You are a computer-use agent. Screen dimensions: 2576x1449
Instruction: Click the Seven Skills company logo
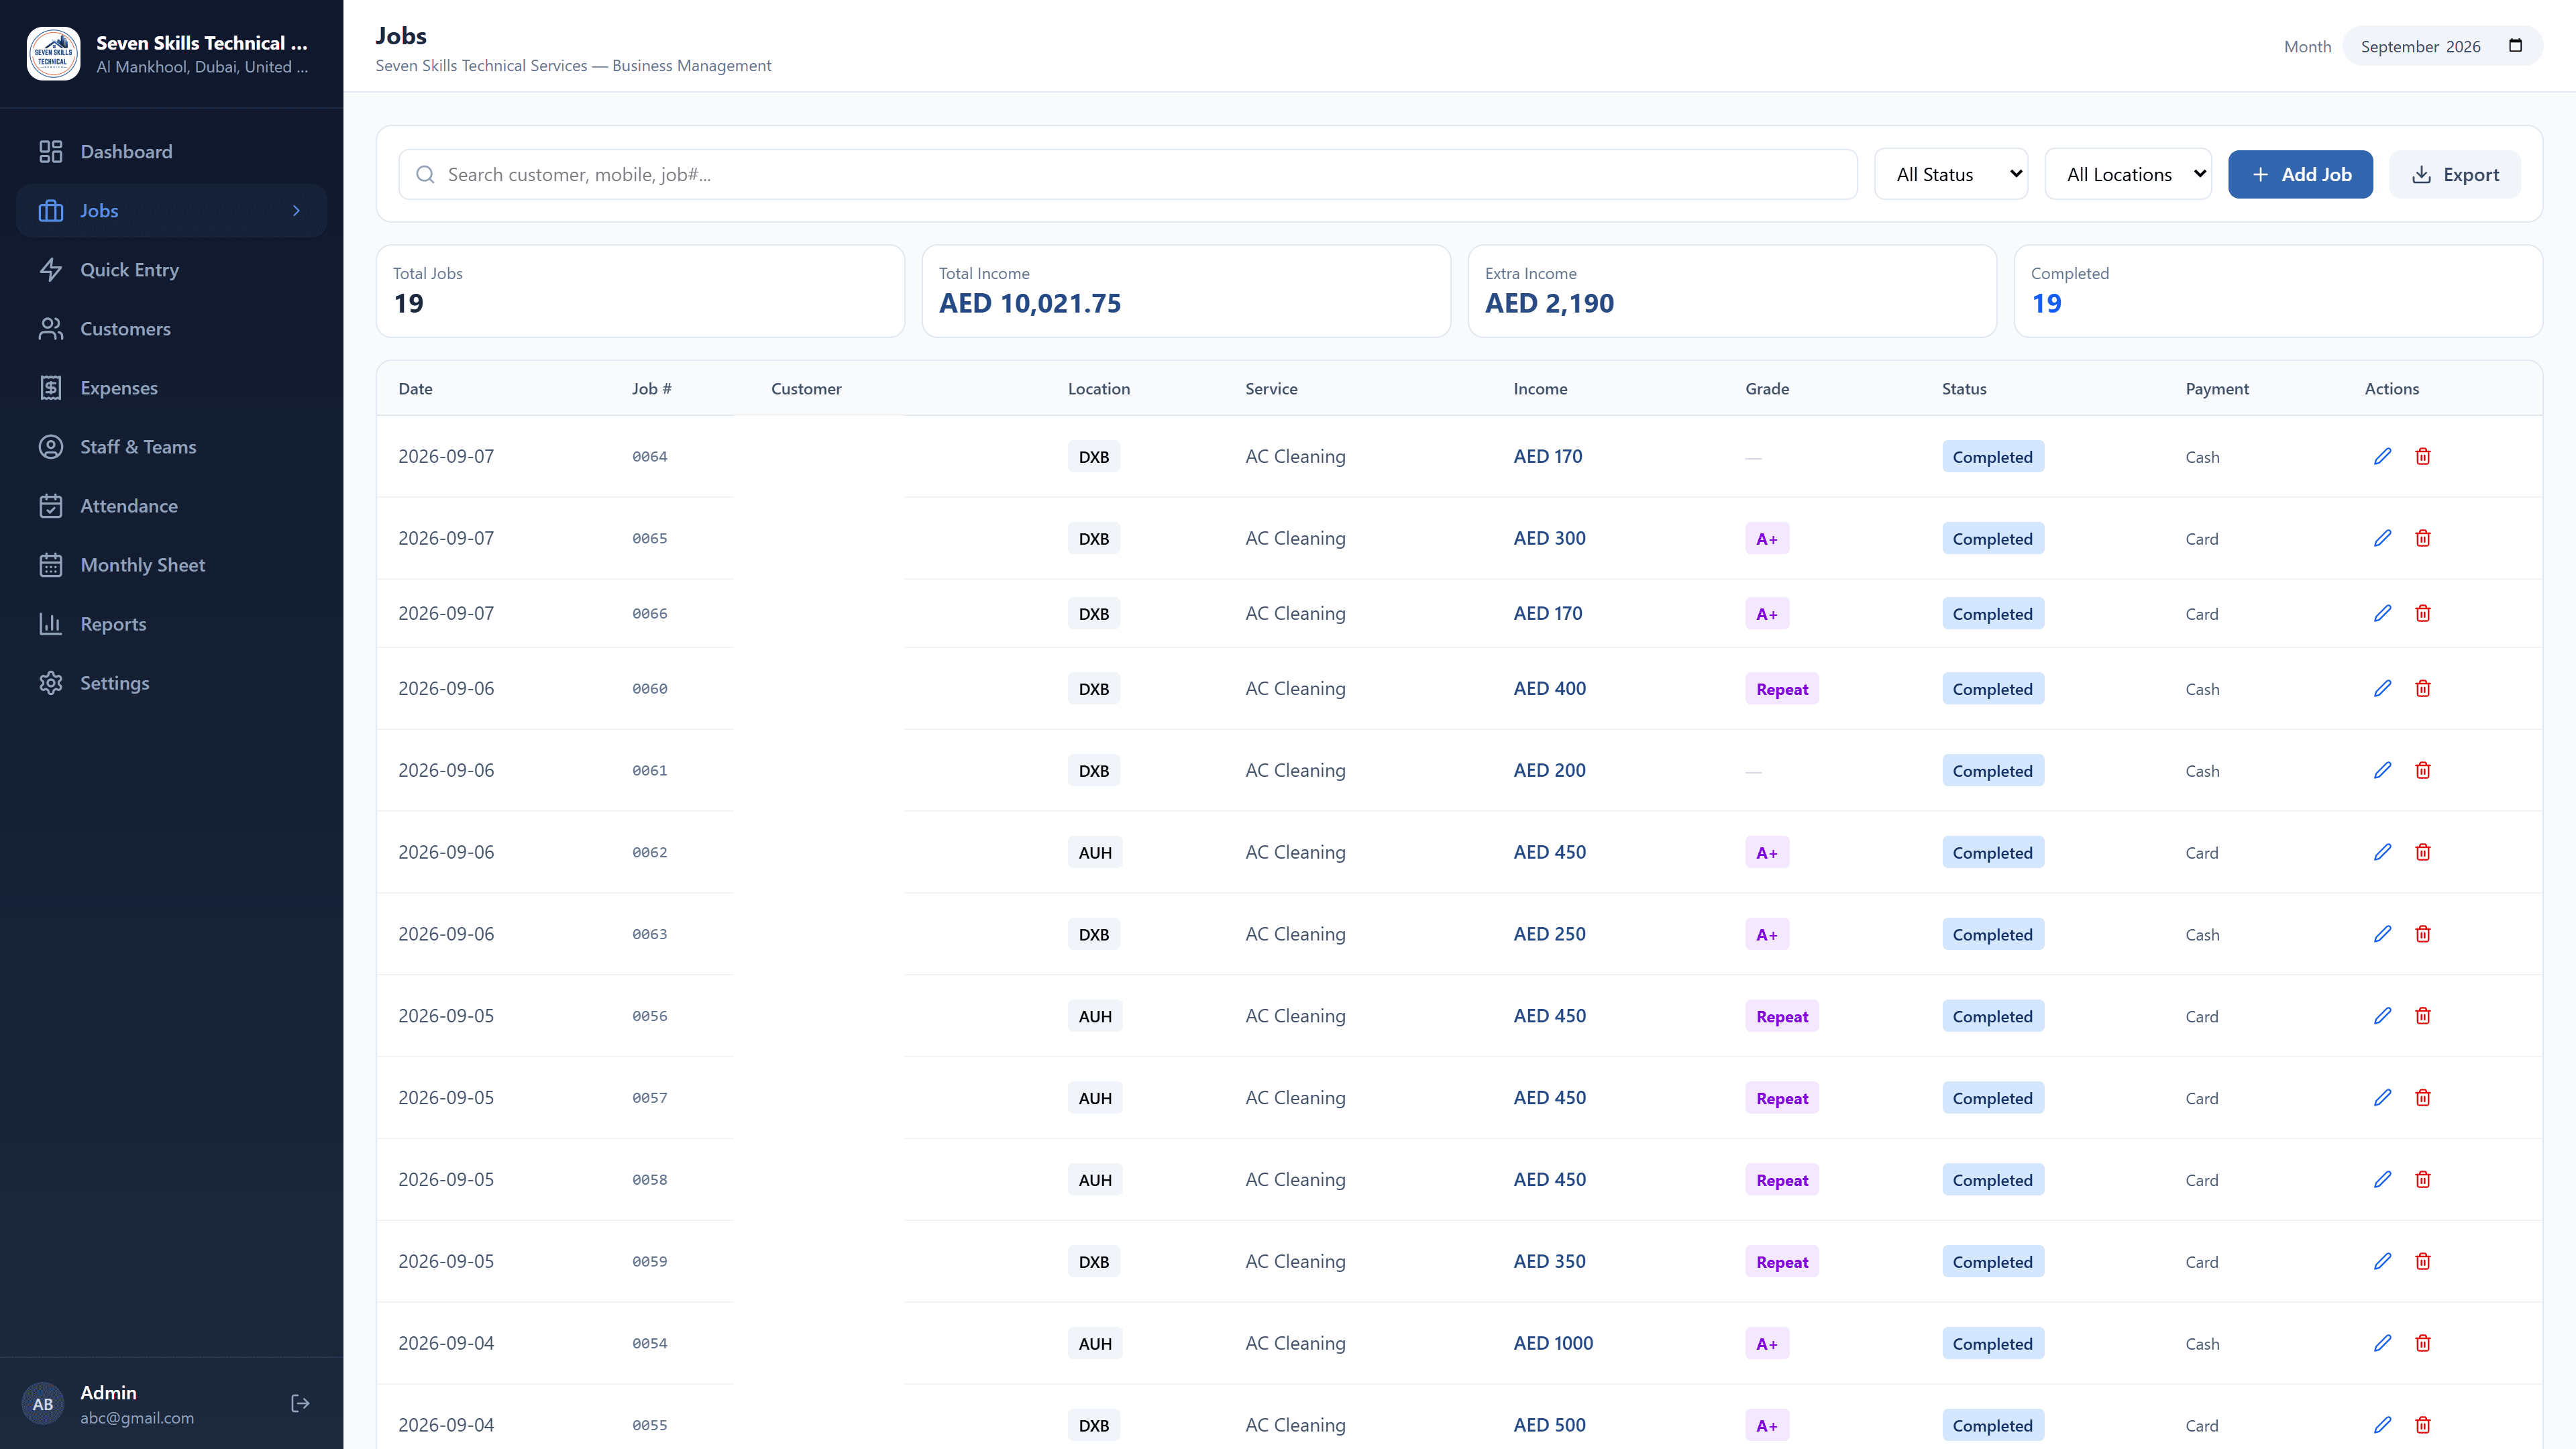pos(53,54)
